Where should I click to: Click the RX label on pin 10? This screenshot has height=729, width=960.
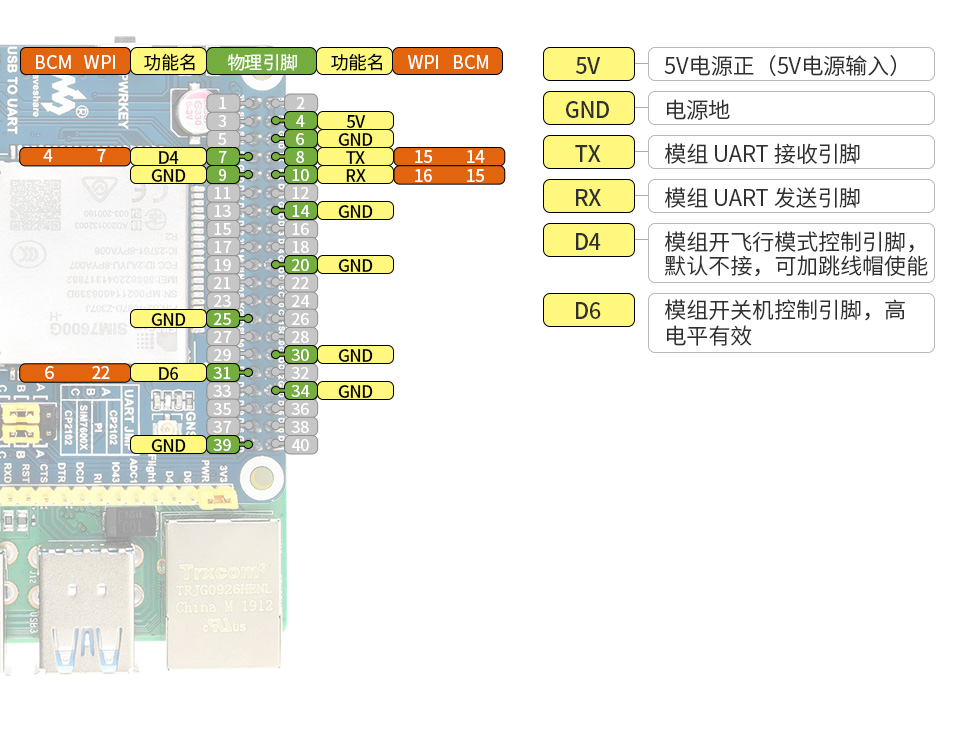tap(354, 175)
